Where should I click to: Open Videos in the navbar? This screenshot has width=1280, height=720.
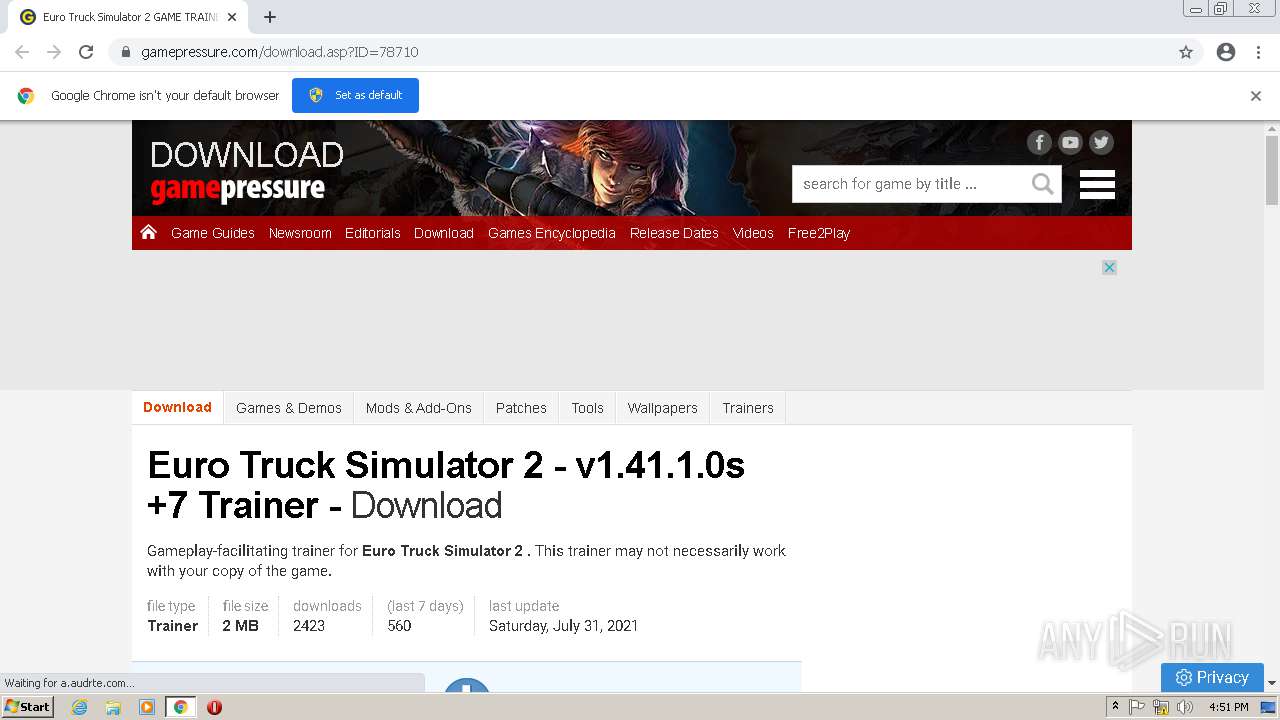click(753, 233)
